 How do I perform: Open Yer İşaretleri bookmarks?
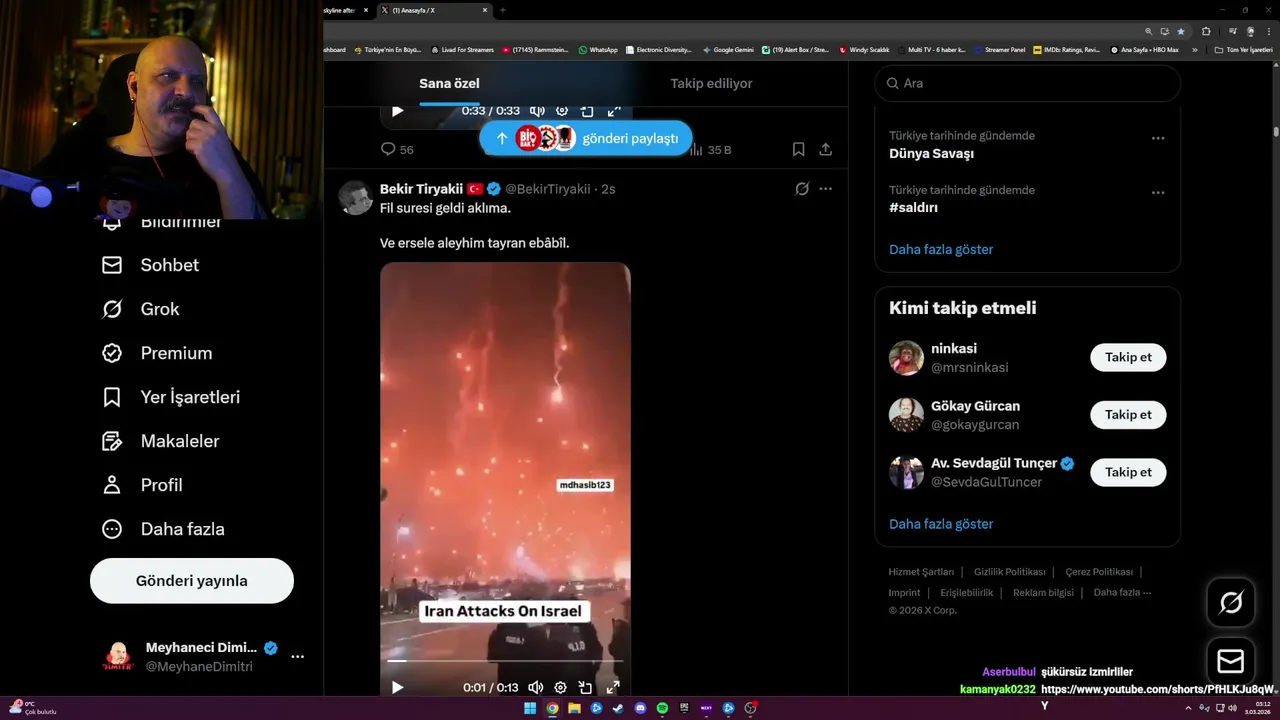point(171,397)
